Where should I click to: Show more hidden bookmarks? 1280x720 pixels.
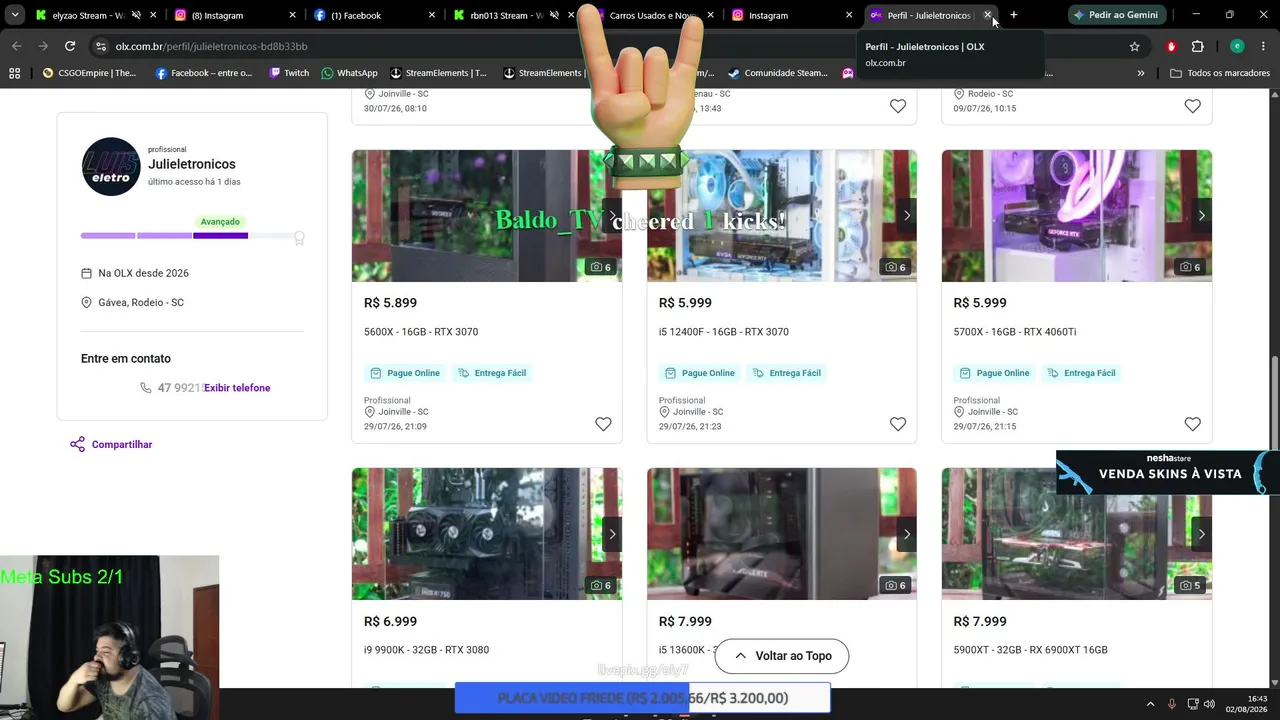pos(1141,73)
